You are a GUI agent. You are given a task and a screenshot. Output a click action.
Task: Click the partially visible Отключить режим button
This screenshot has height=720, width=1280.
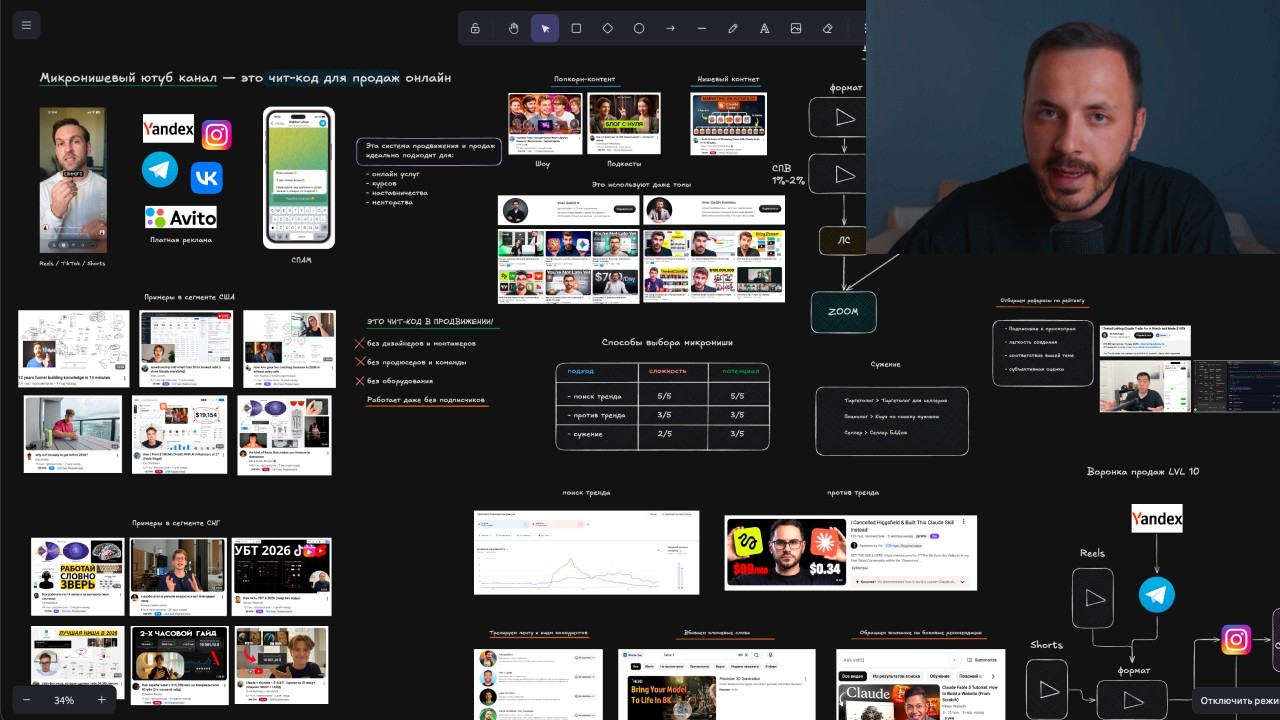[1236, 701]
